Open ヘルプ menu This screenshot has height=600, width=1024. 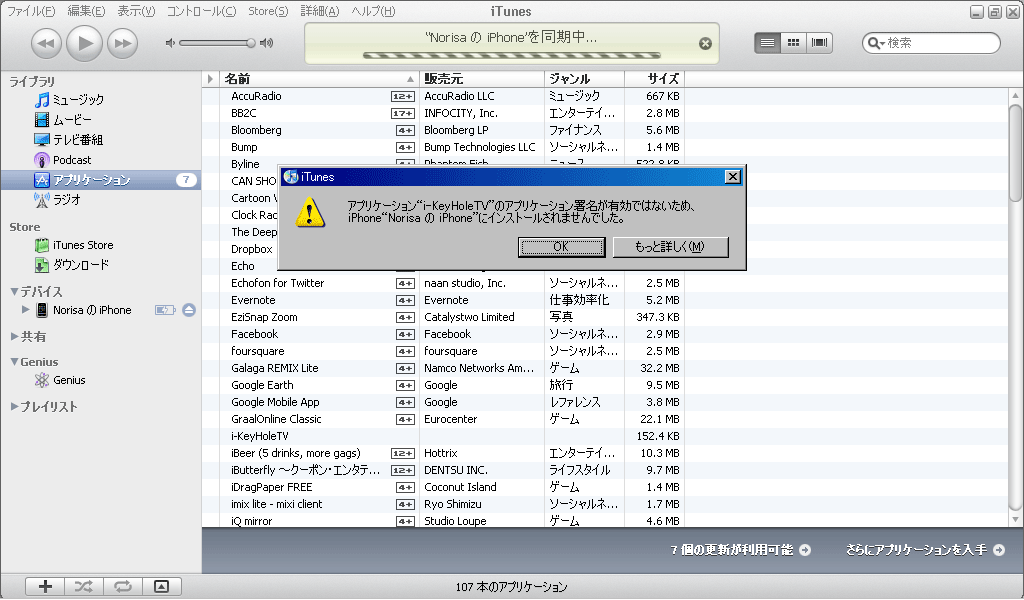[x=373, y=11]
